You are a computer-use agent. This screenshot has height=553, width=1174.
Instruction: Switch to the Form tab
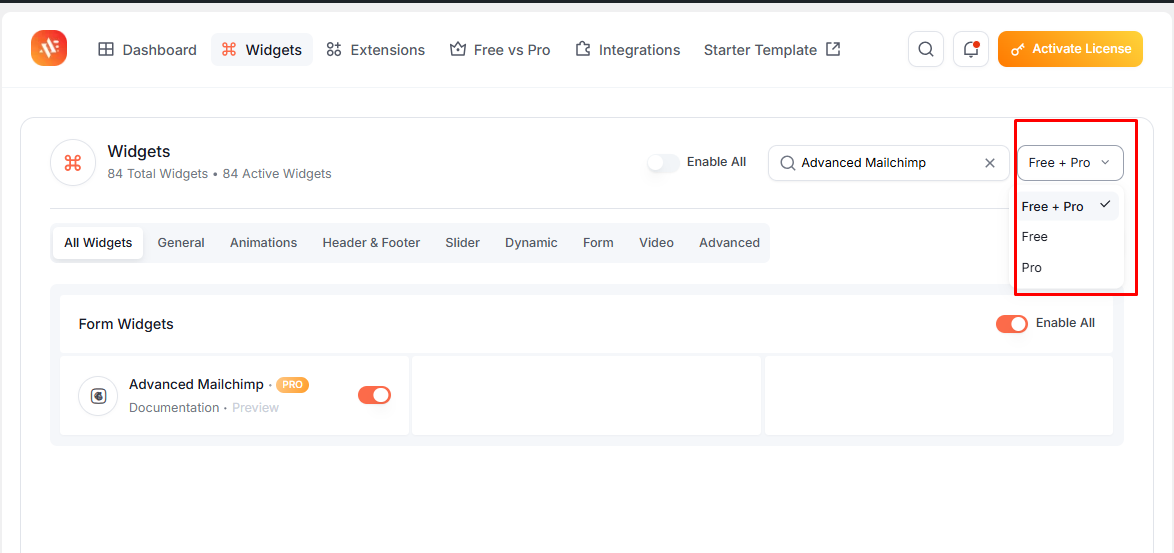(598, 243)
